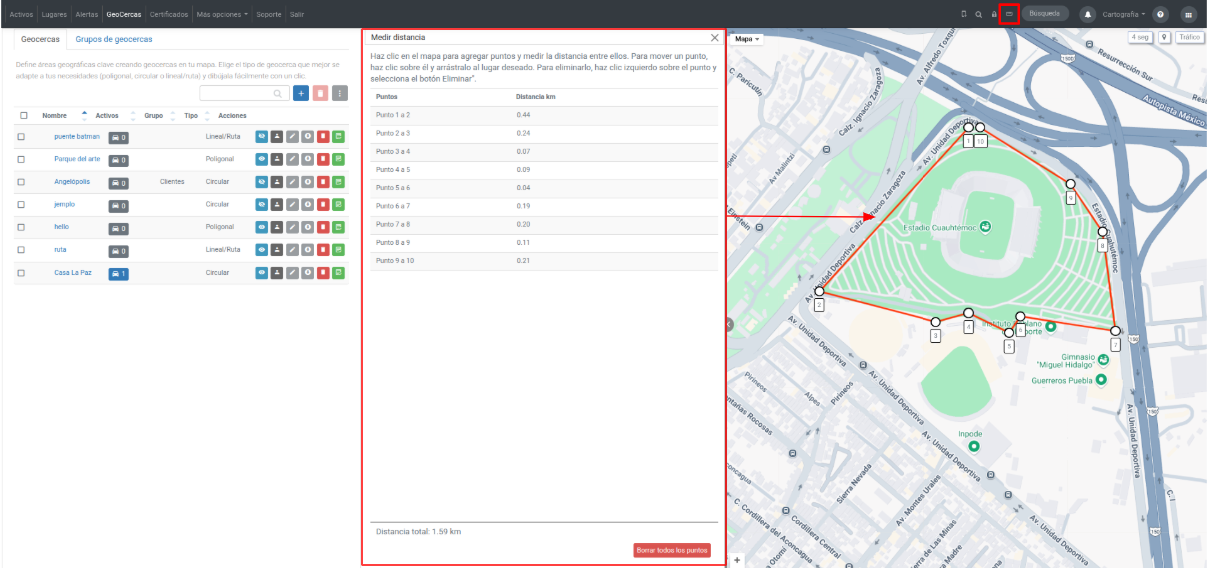Open the Más opciones menu
Screen dimensions: 1208x568
coord(223,15)
